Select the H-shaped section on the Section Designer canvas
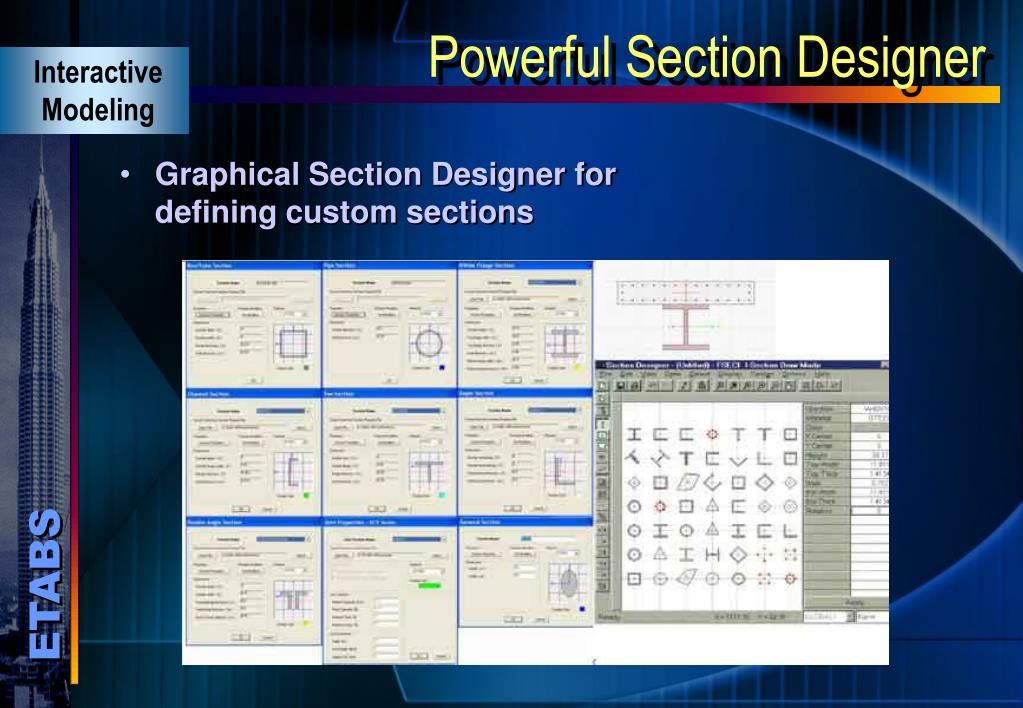 point(712,555)
